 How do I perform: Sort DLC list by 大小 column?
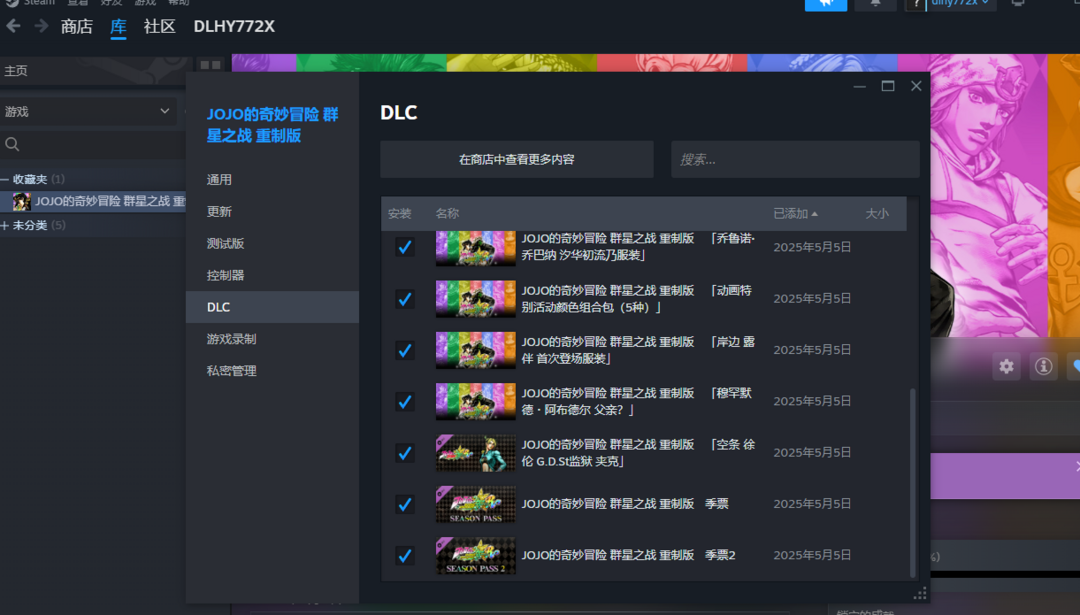pos(877,213)
